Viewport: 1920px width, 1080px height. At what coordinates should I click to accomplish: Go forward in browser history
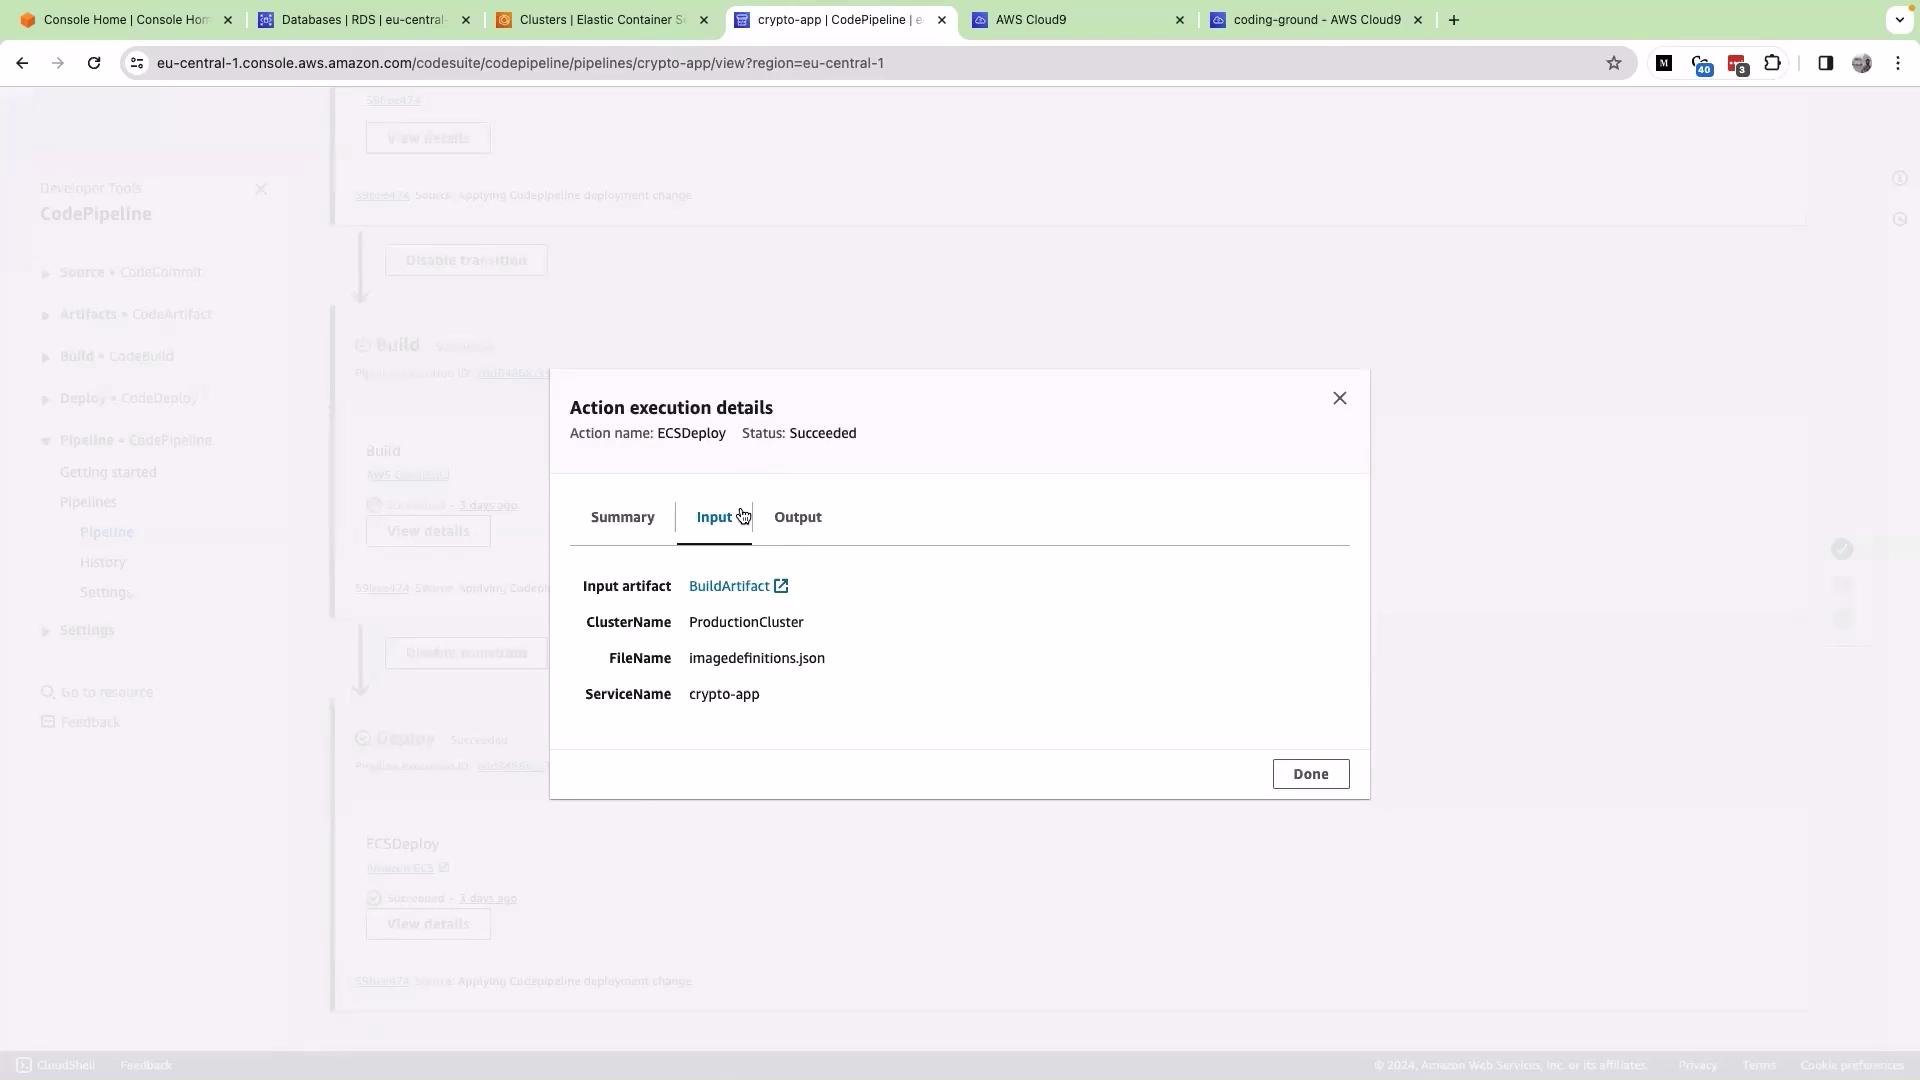tap(57, 63)
